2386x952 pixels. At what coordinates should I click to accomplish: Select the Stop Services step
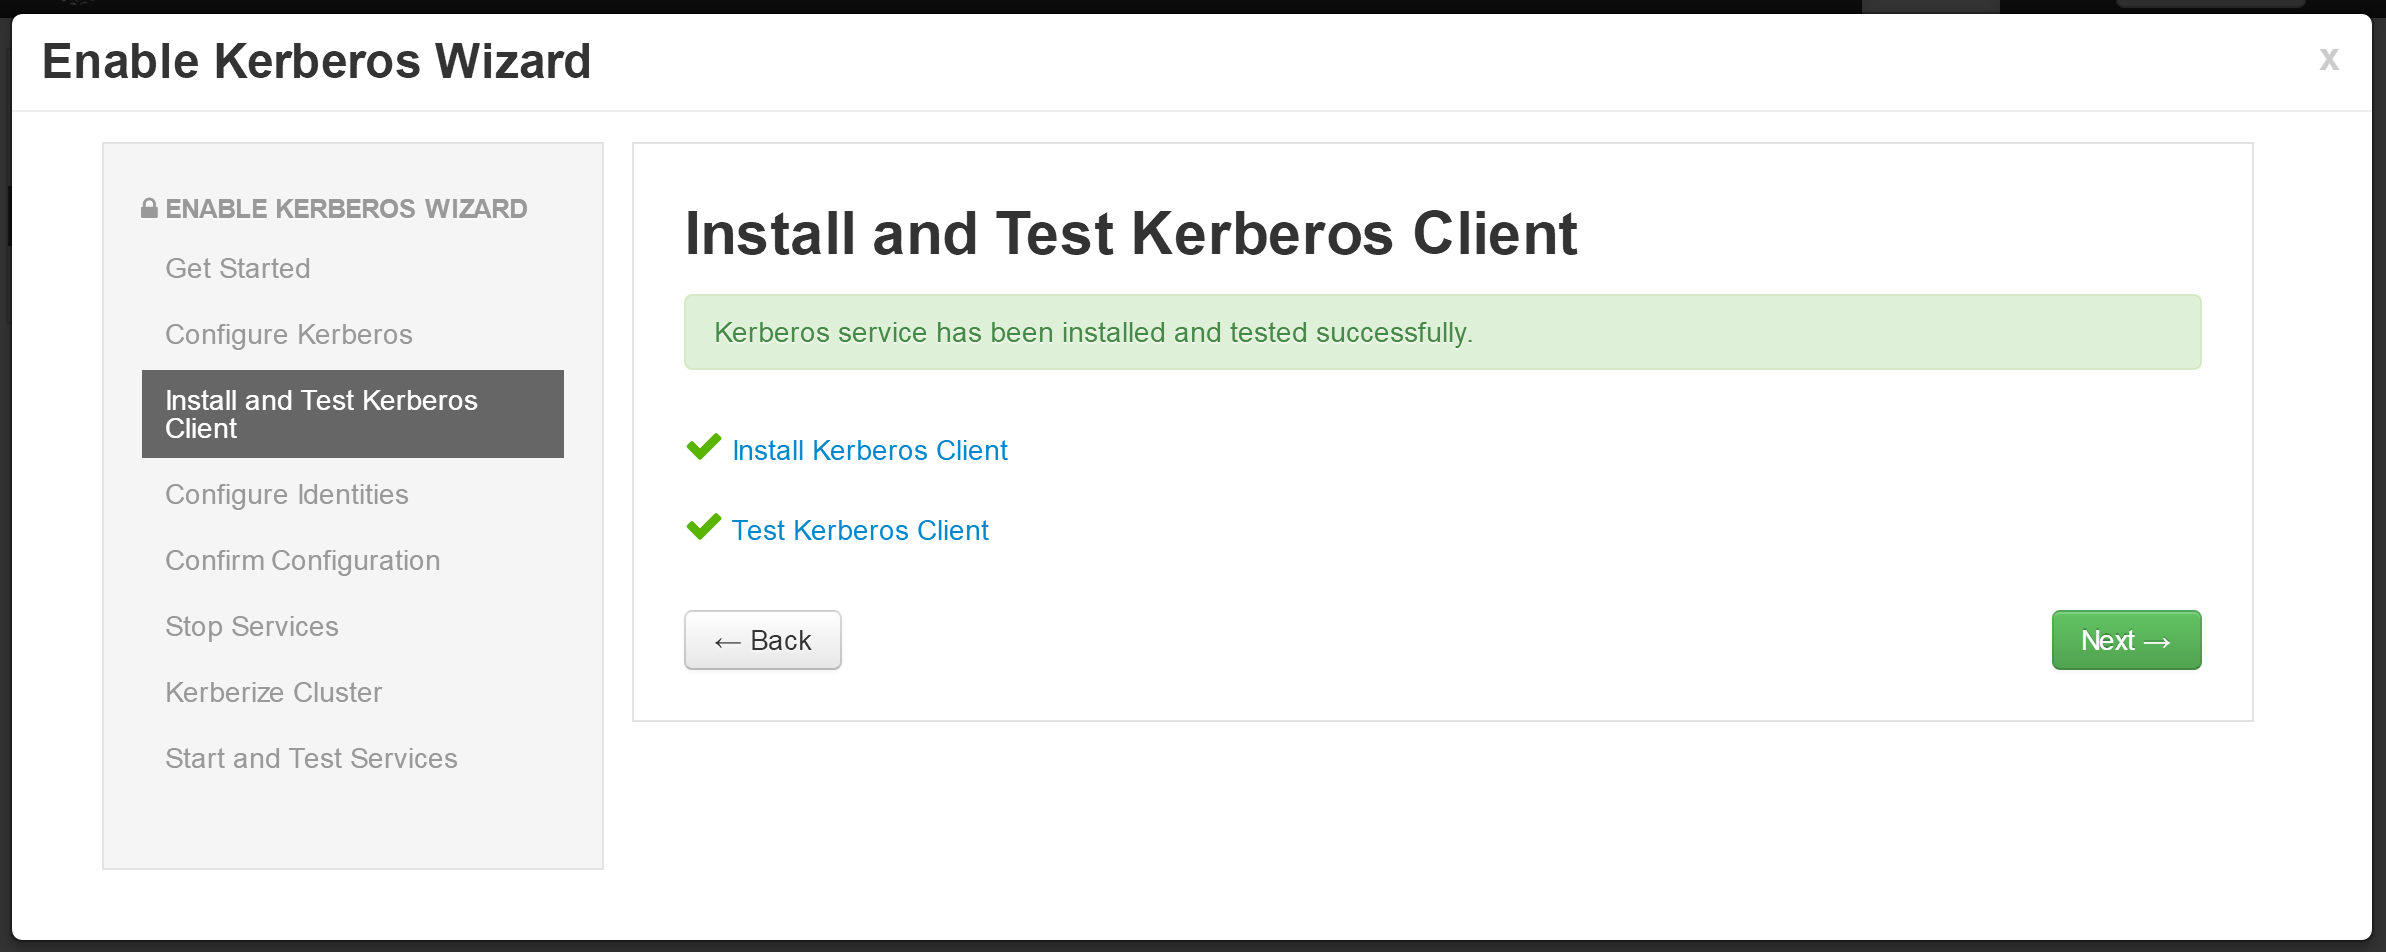252,626
